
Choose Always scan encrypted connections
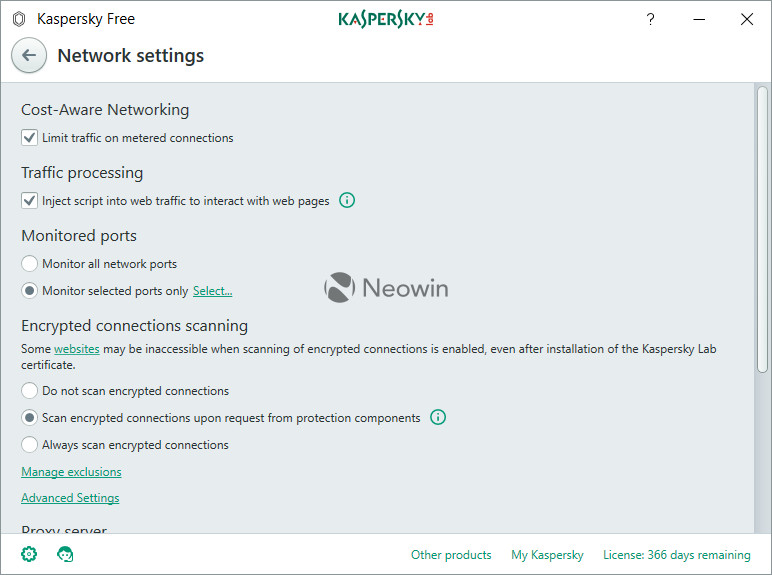[x=30, y=445]
